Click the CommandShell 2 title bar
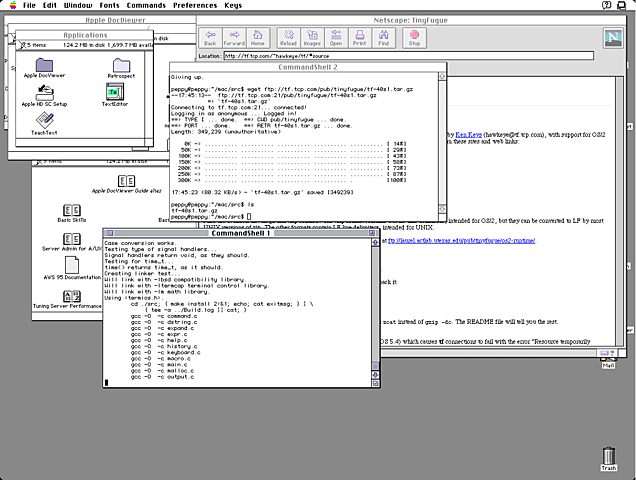Image resolution: width=636 pixels, height=480 pixels. coord(308,67)
